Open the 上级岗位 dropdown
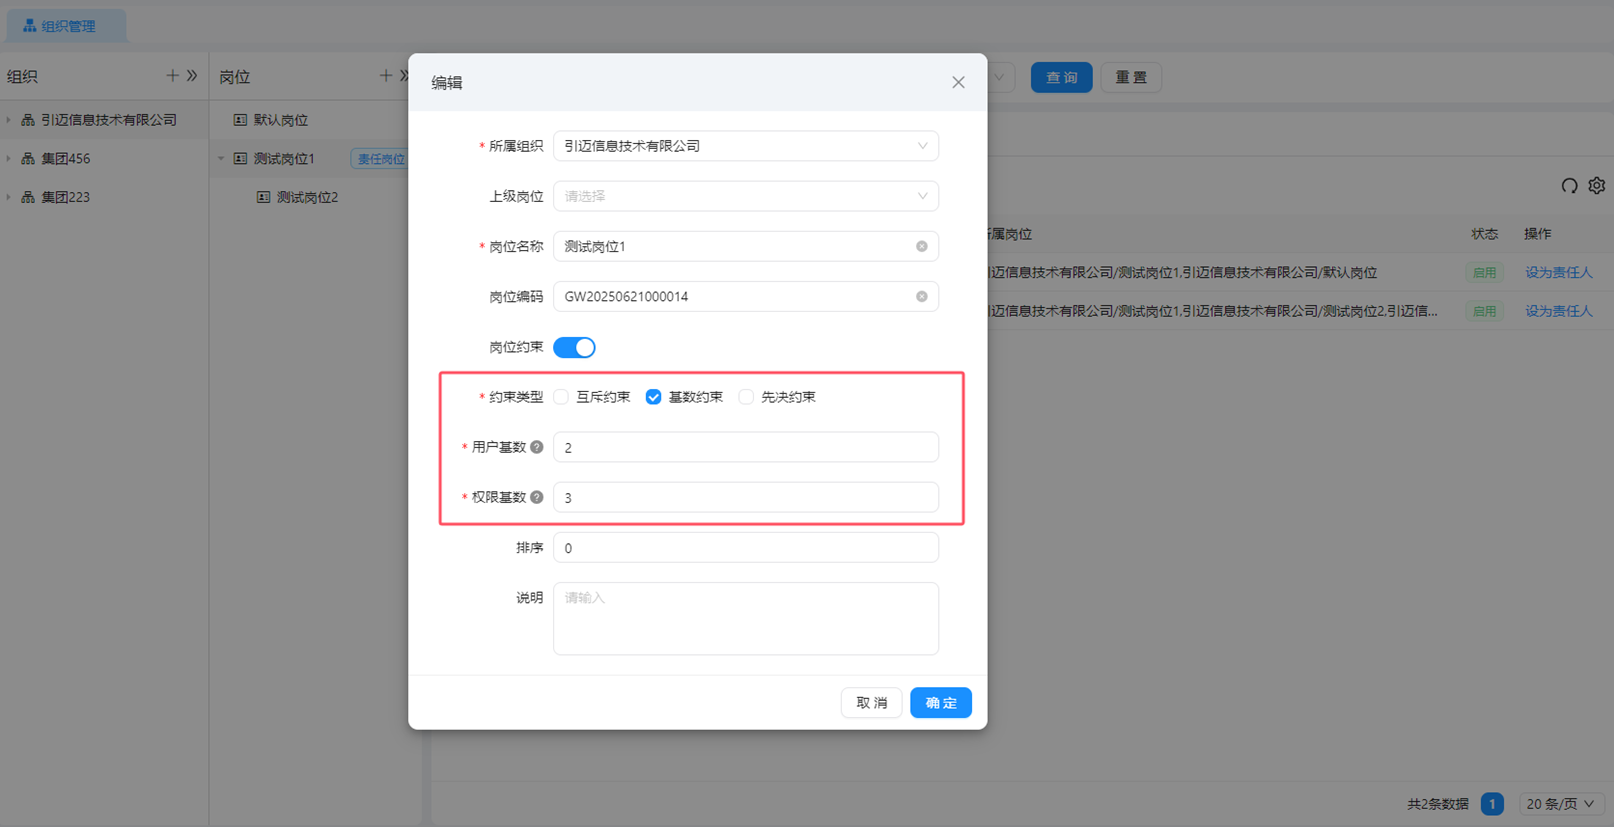 pyautogui.click(x=746, y=196)
